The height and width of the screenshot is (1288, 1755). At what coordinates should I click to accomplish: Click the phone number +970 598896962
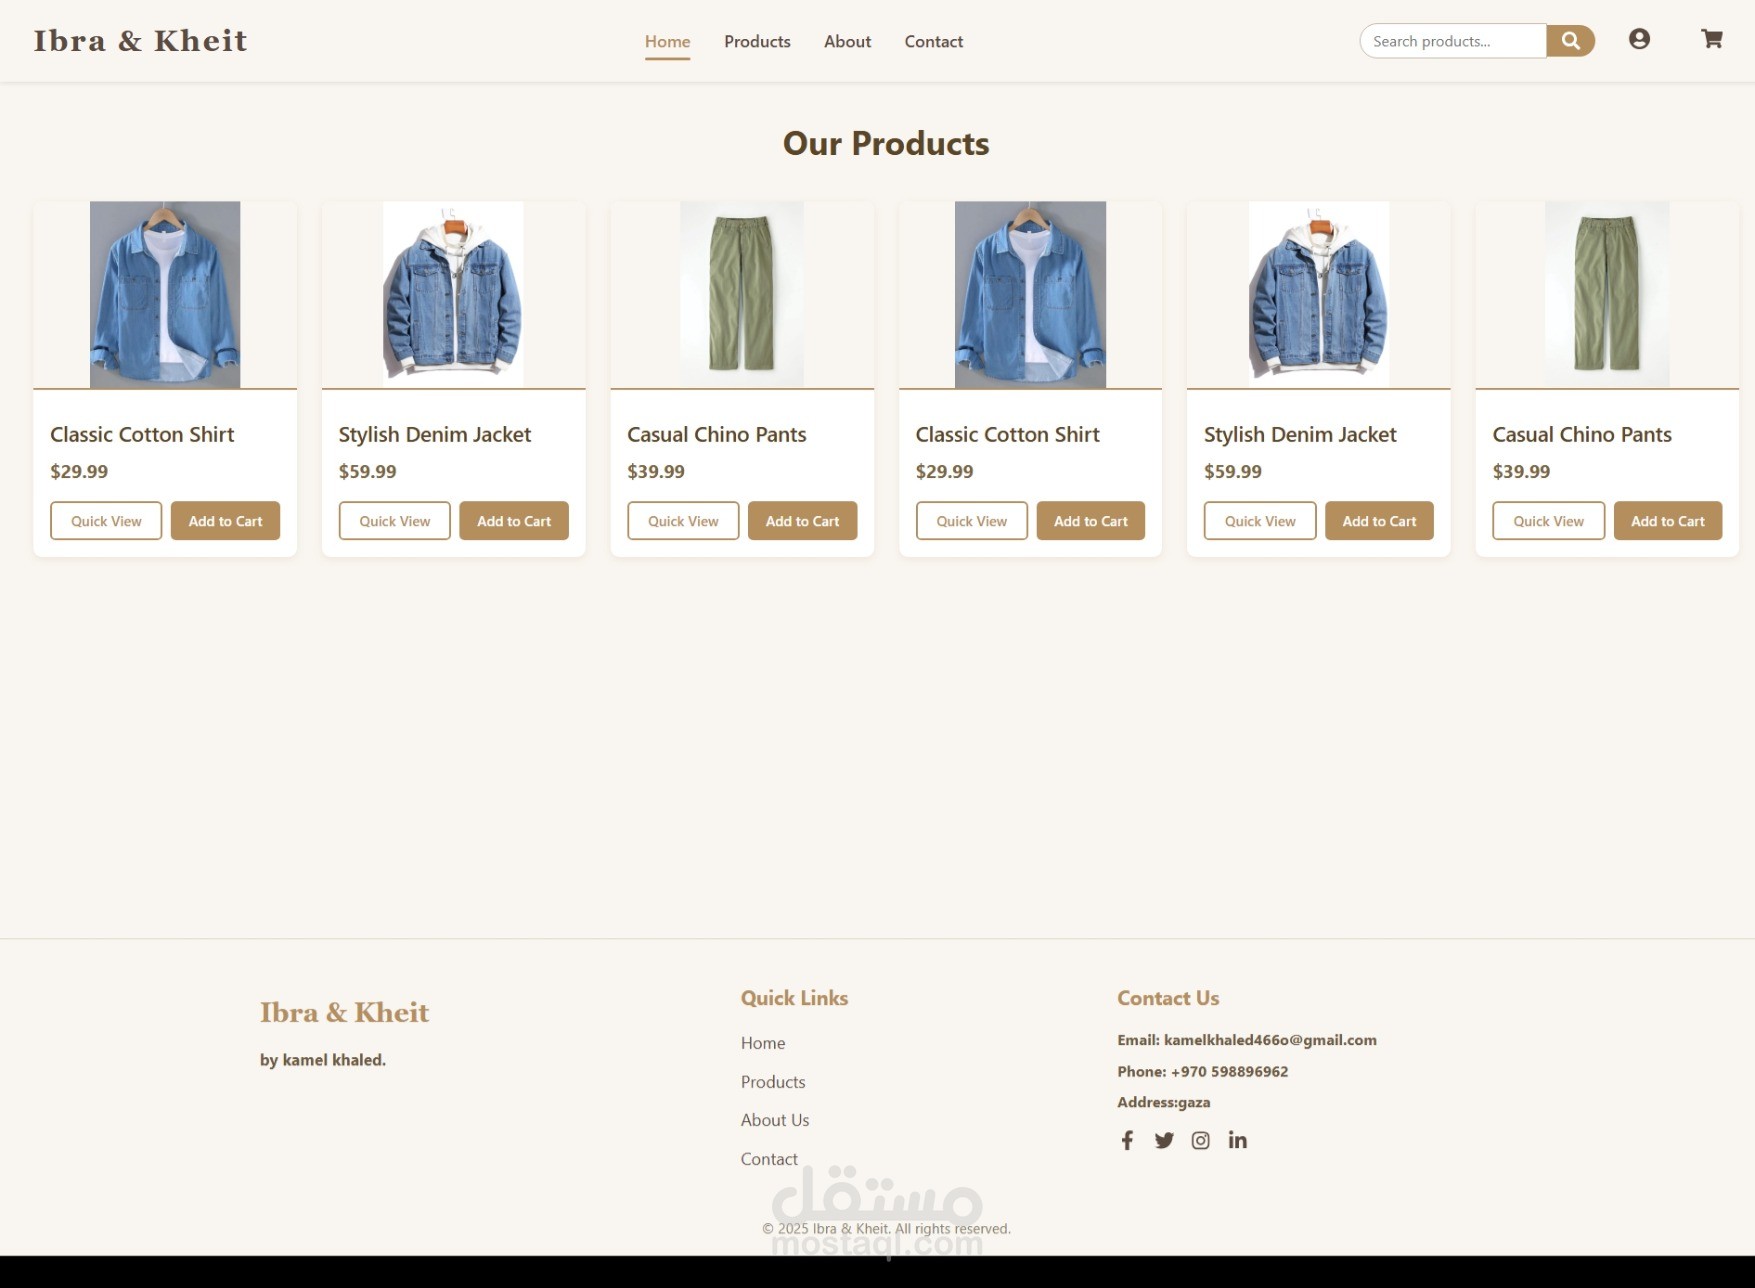click(1229, 1071)
